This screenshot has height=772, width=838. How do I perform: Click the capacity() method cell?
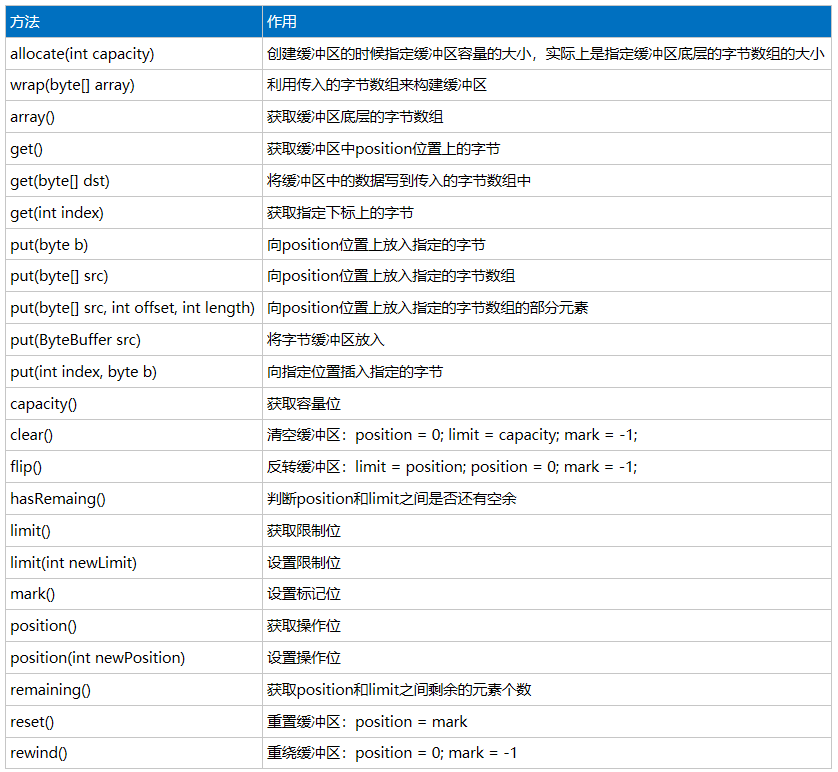pos(134,404)
